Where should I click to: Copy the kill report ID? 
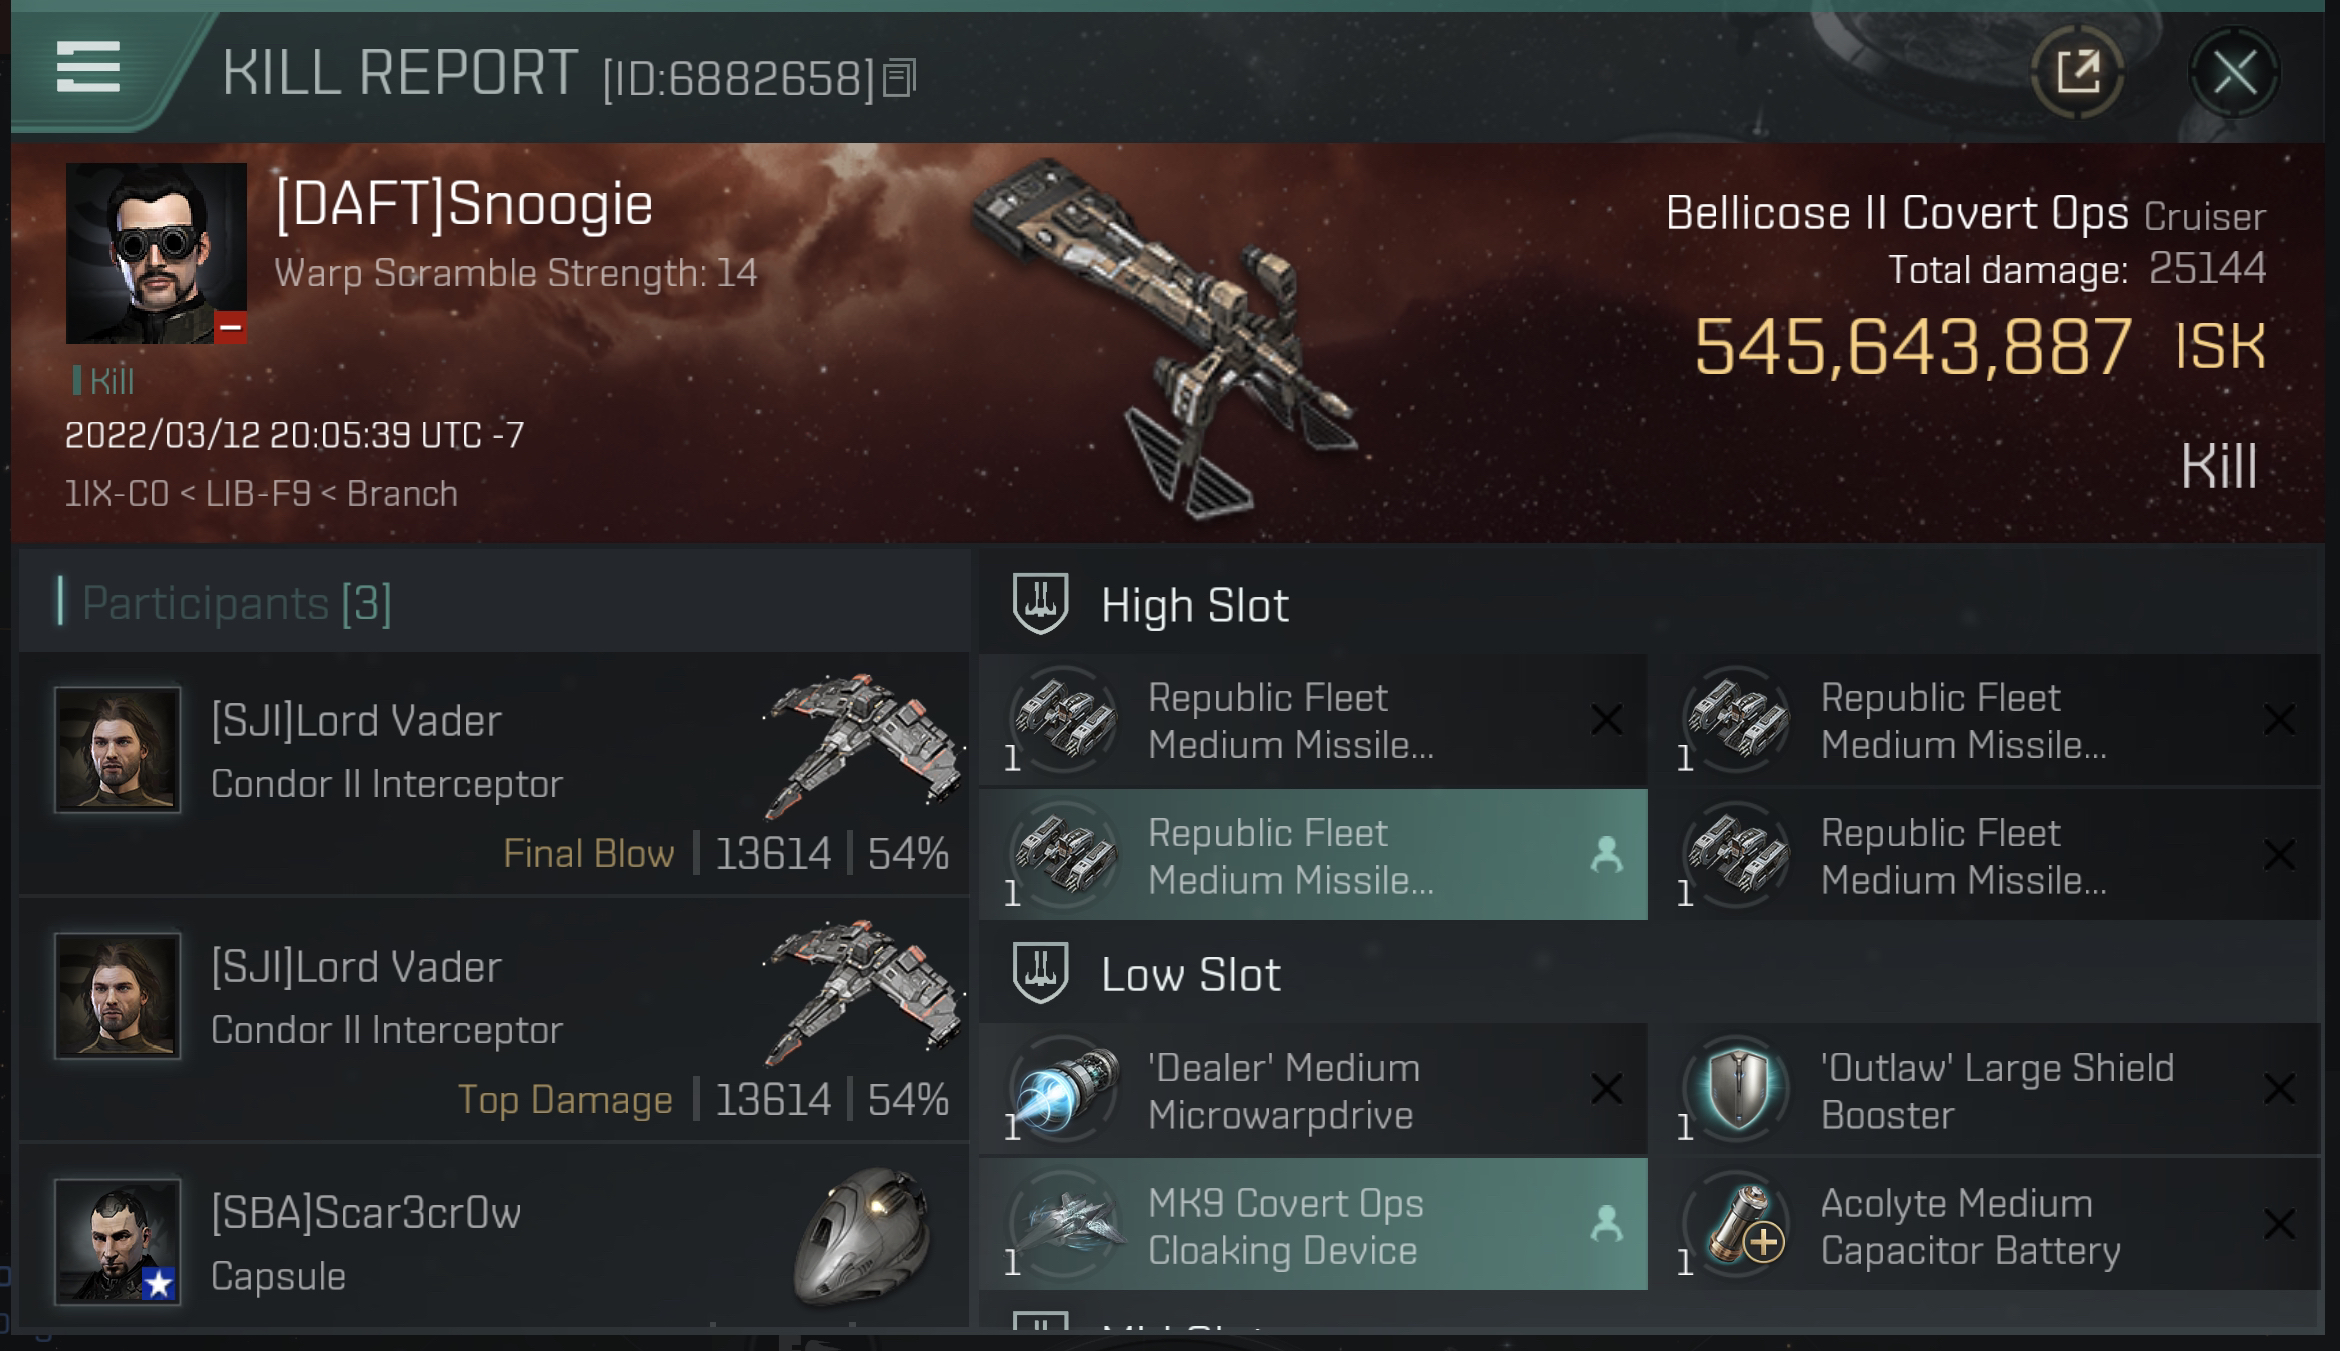point(899,78)
